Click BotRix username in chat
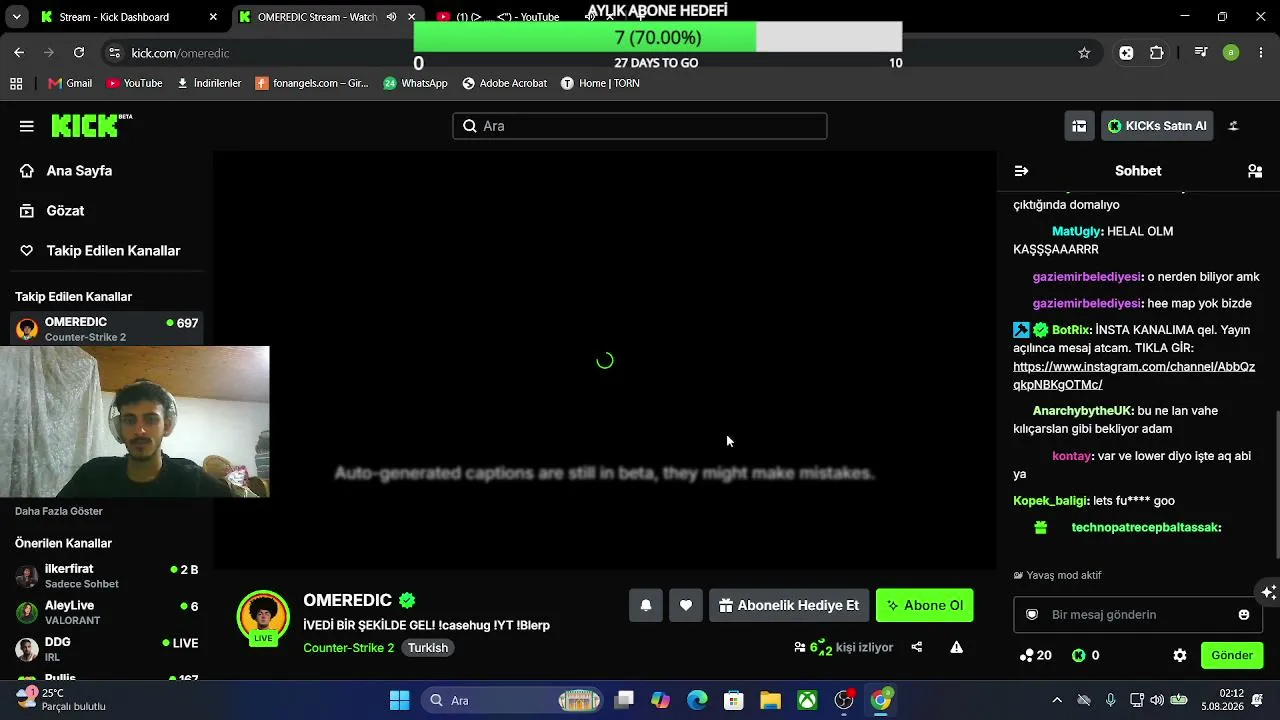1280x720 pixels. click(1070, 329)
